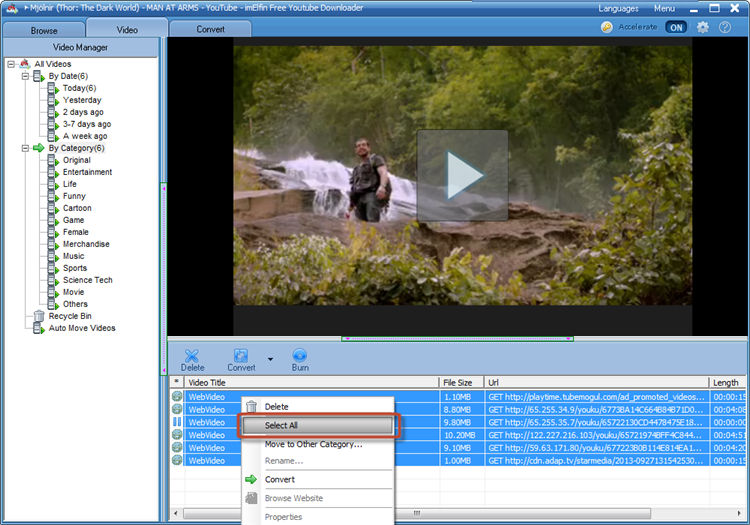Switch to the Browse tab
750x525 pixels.
point(44,30)
